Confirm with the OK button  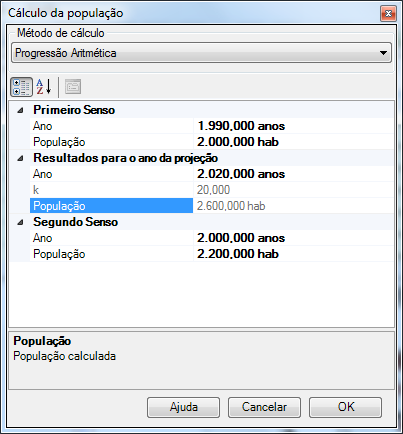click(345, 407)
